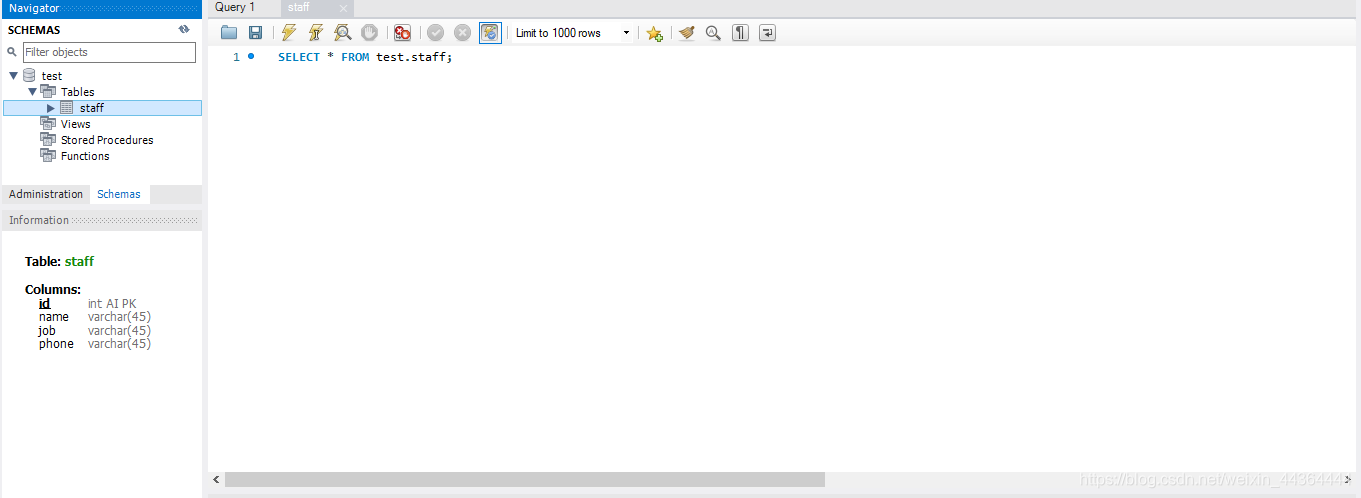Refresh schemas icon beside SCHEMAS header
This screenshot has height=498, width=1361.
tap(184, 30)
